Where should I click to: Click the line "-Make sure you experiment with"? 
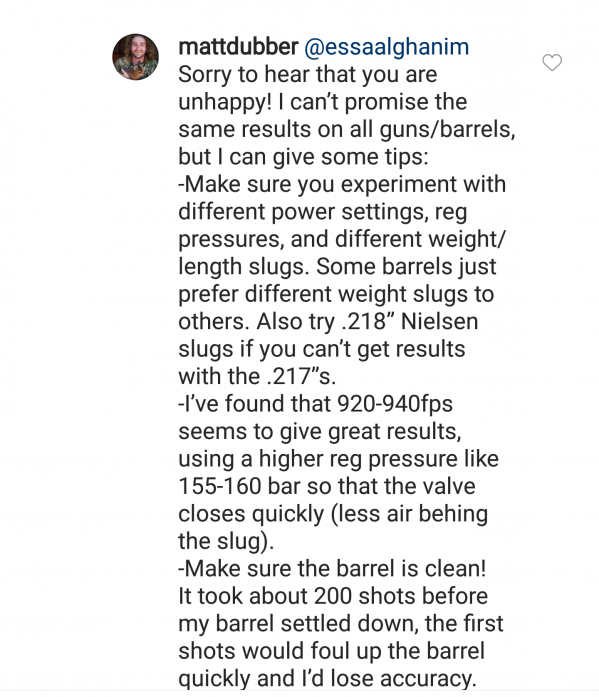click(x=342, y=184)
